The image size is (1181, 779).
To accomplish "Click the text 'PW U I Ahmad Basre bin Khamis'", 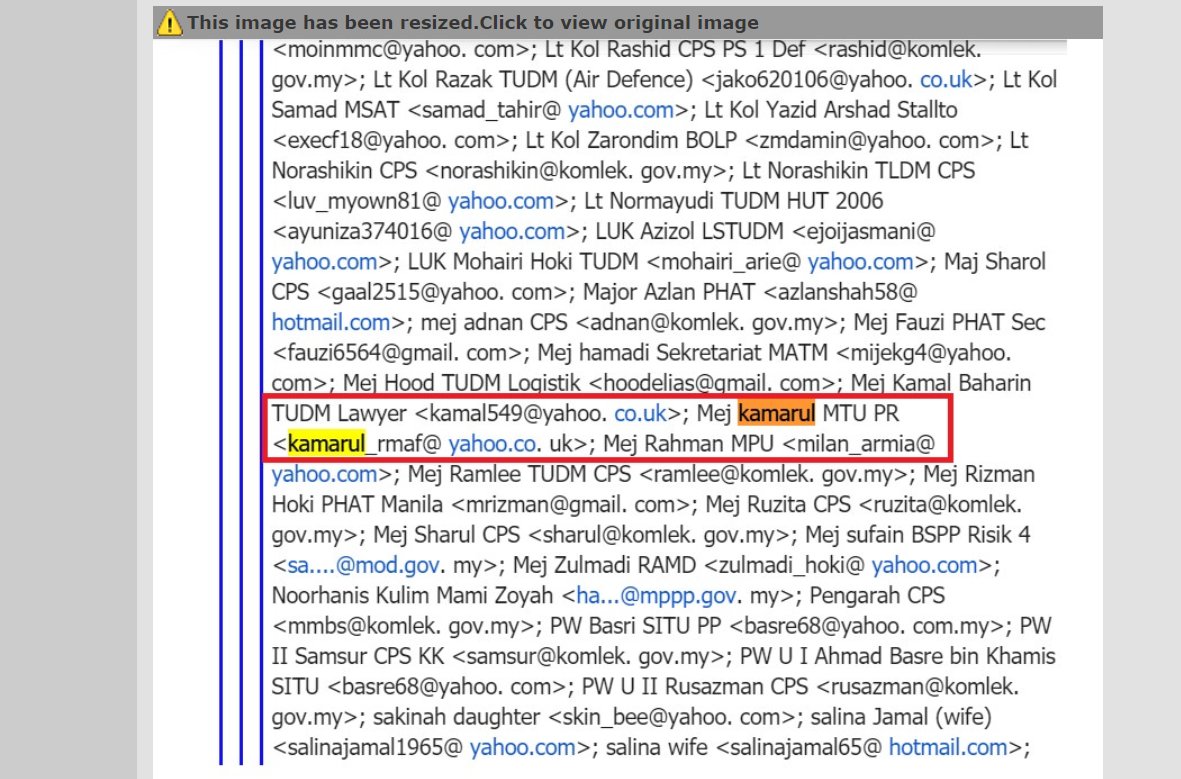I will coord(898,656).
